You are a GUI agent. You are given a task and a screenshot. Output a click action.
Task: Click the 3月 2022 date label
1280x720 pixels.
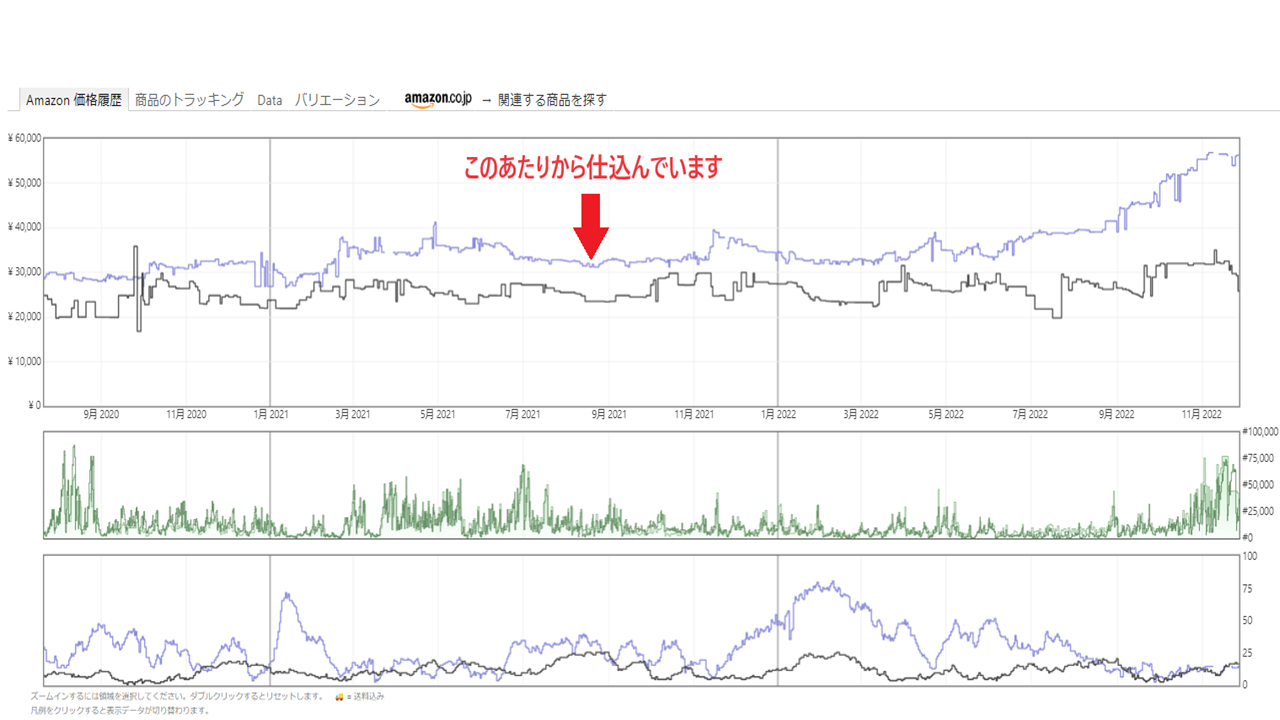point(861,414)
